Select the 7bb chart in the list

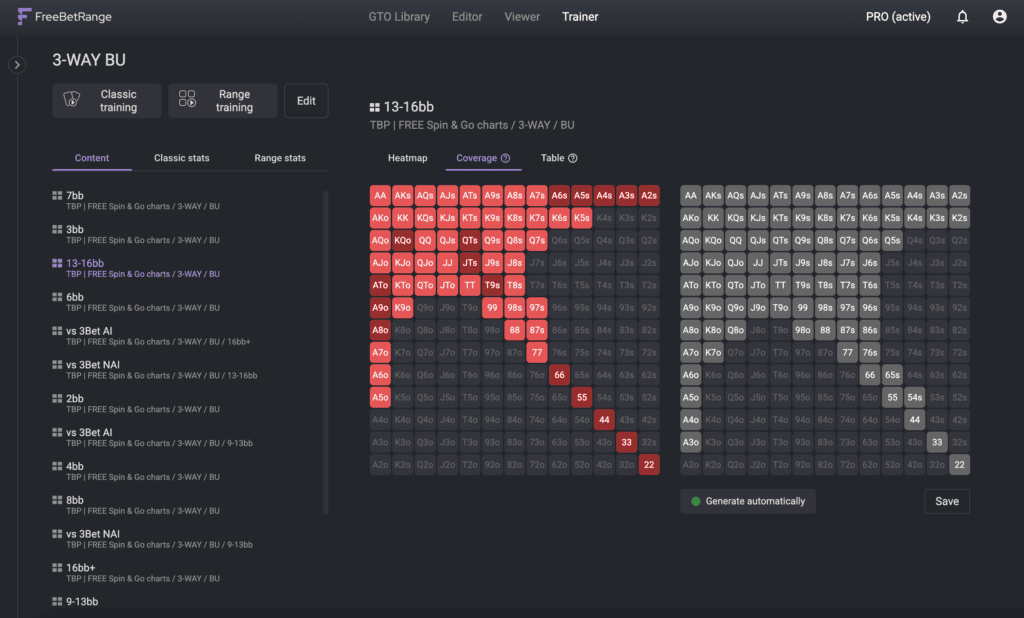pyautogui.click(x=75, y=196)
